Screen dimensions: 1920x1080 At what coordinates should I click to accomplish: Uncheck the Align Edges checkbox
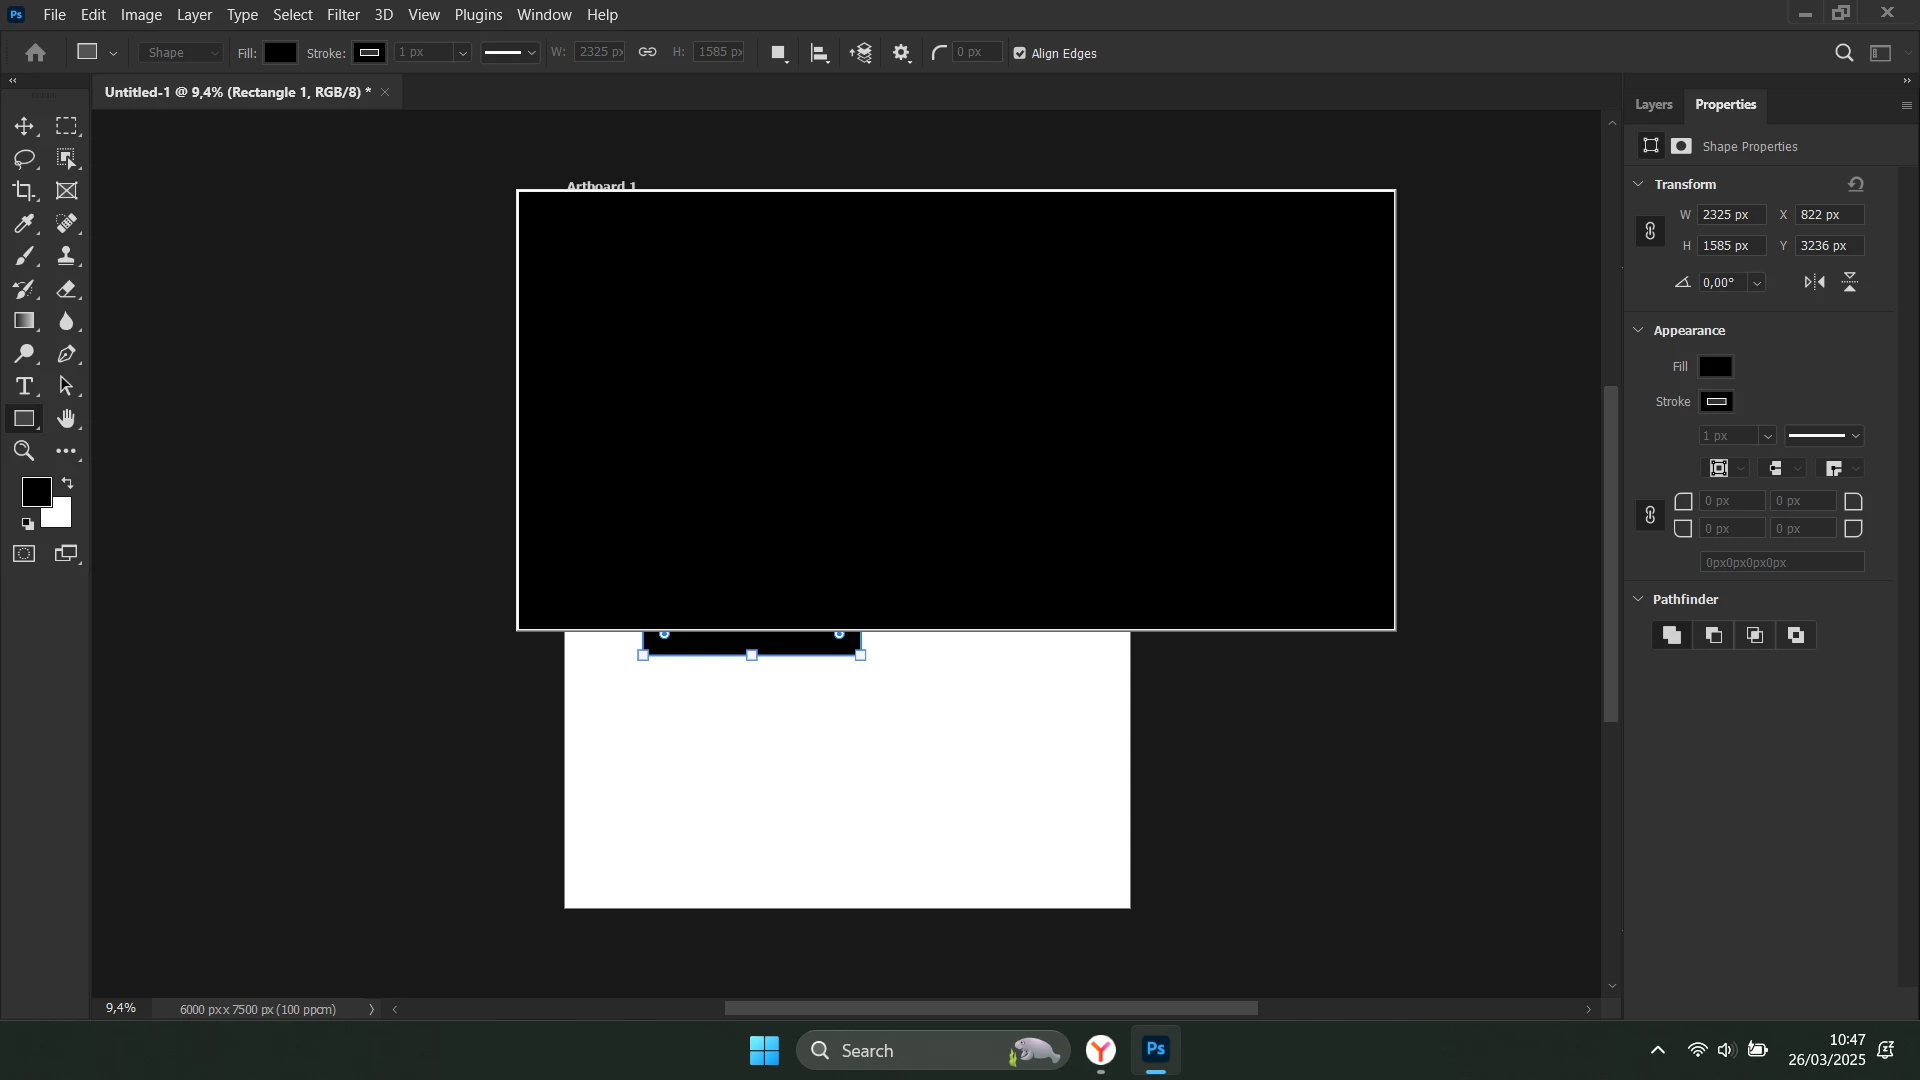(x=1019, y=54)
